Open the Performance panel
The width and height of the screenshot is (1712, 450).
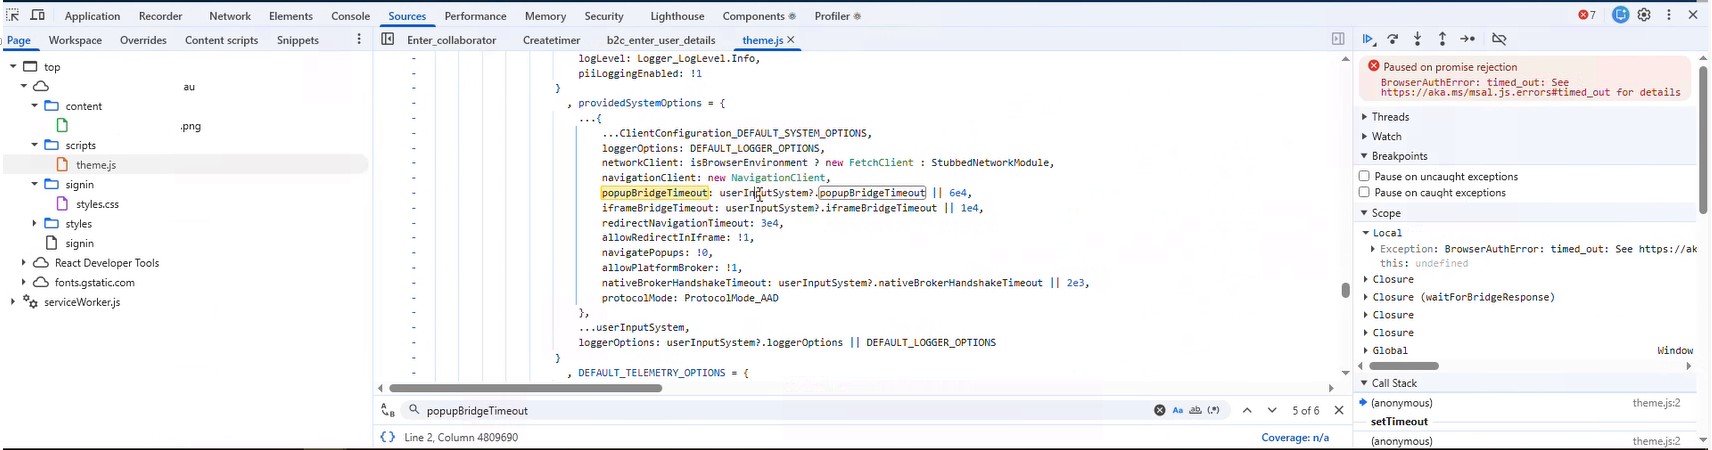point(475,16)
